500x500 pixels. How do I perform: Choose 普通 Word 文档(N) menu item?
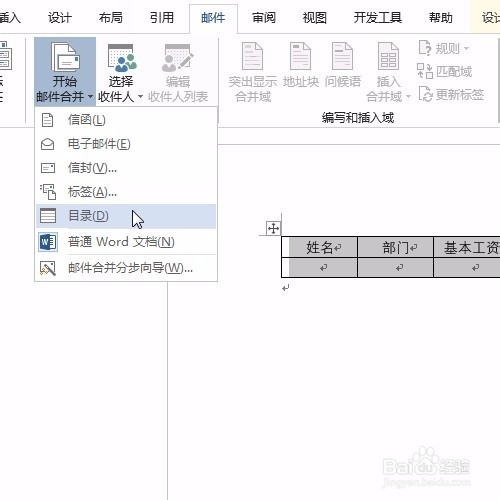(x=126, y=242)
